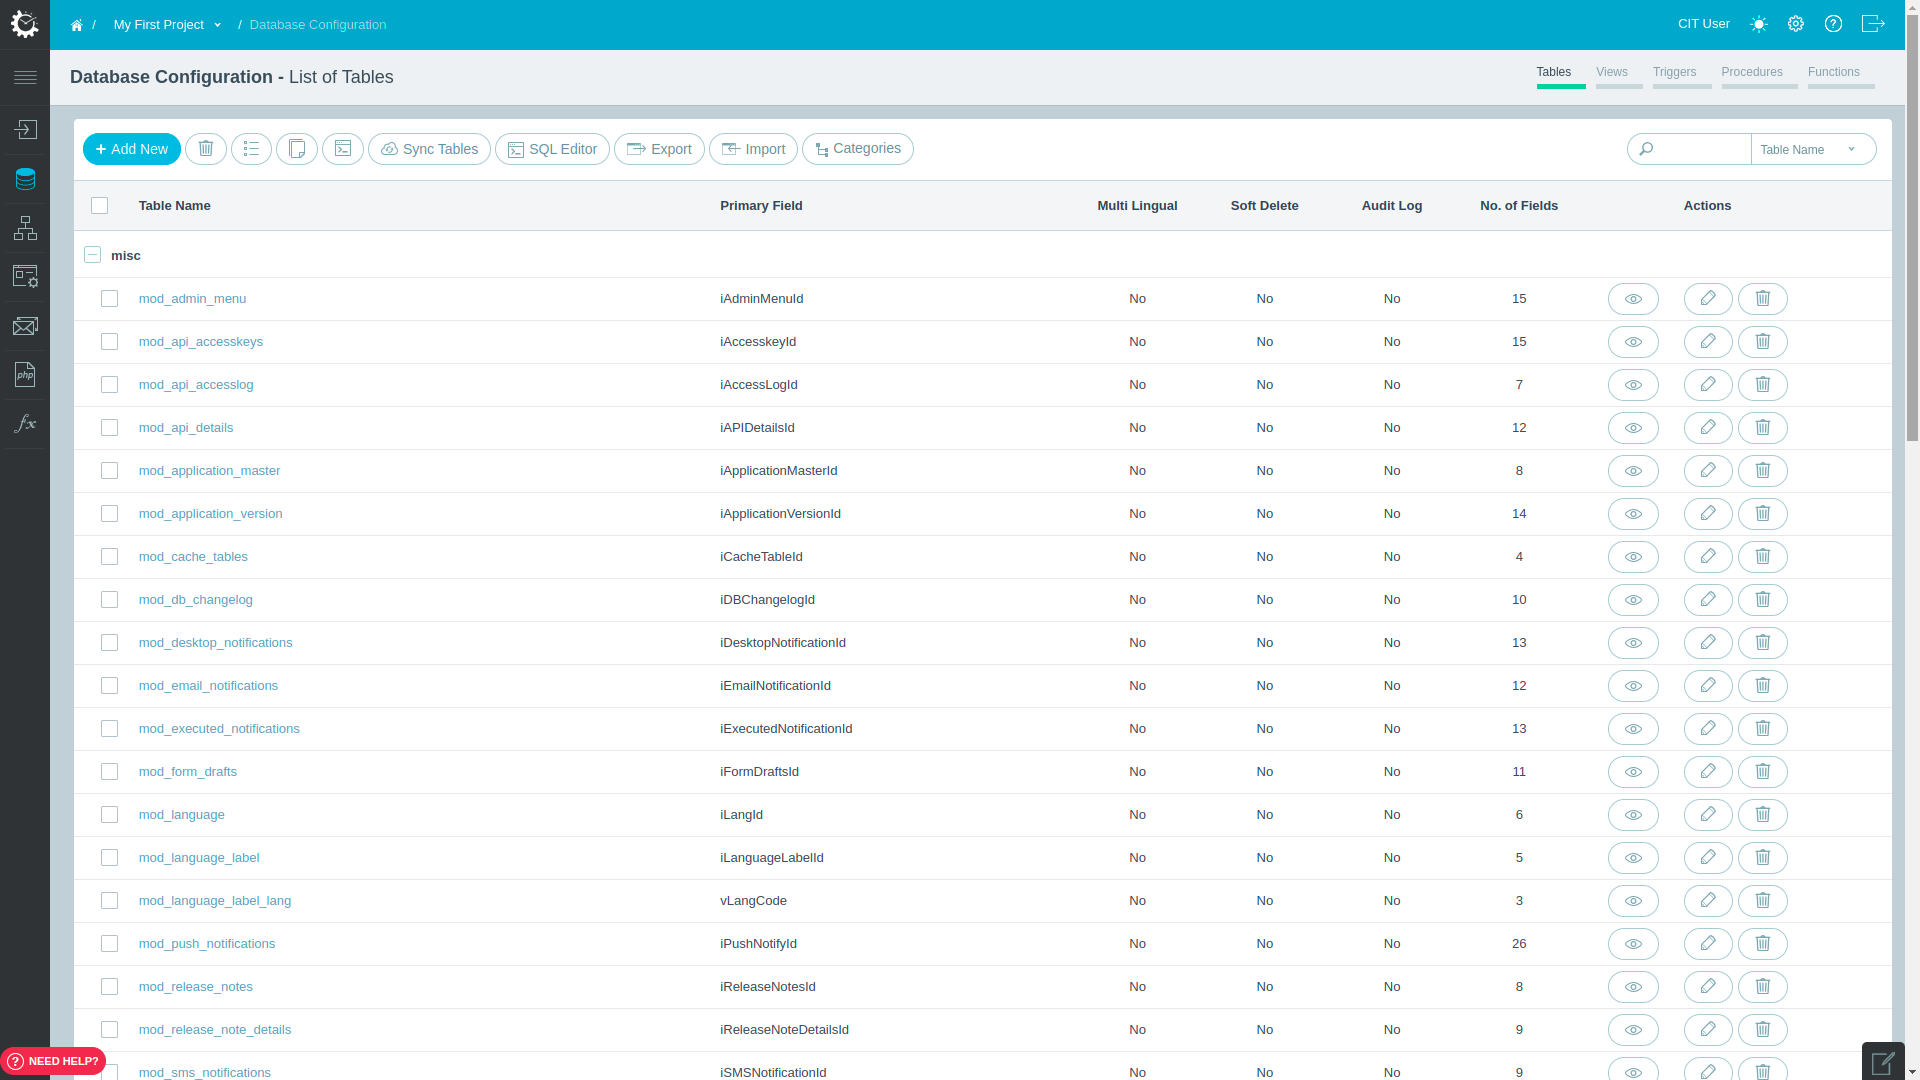
Task: Collapse the misc category group
Action: 92,255
